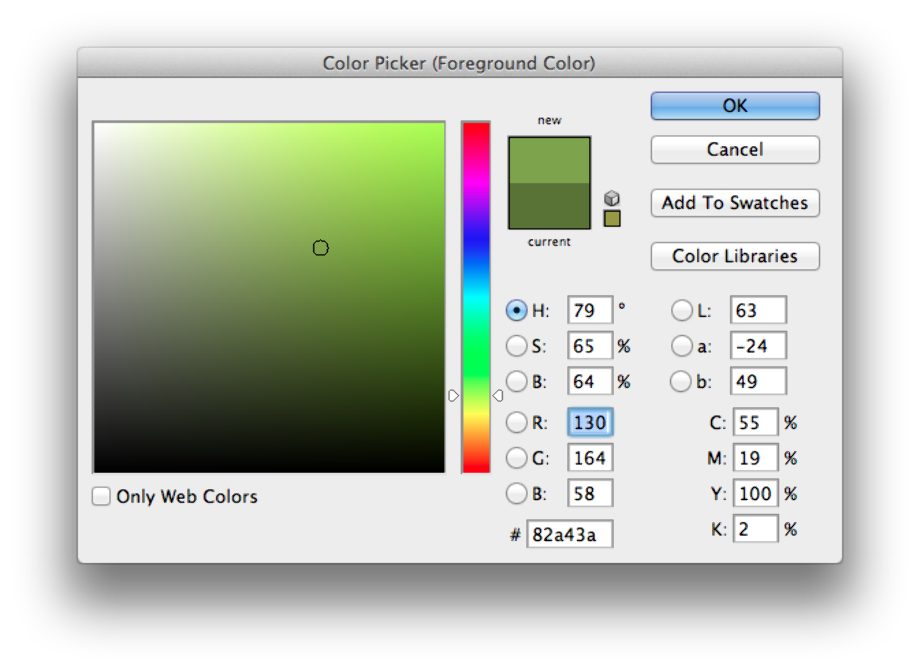Click the out-of-gamut warning cube icon
The image size is (920, 671).
click(611, 198)
